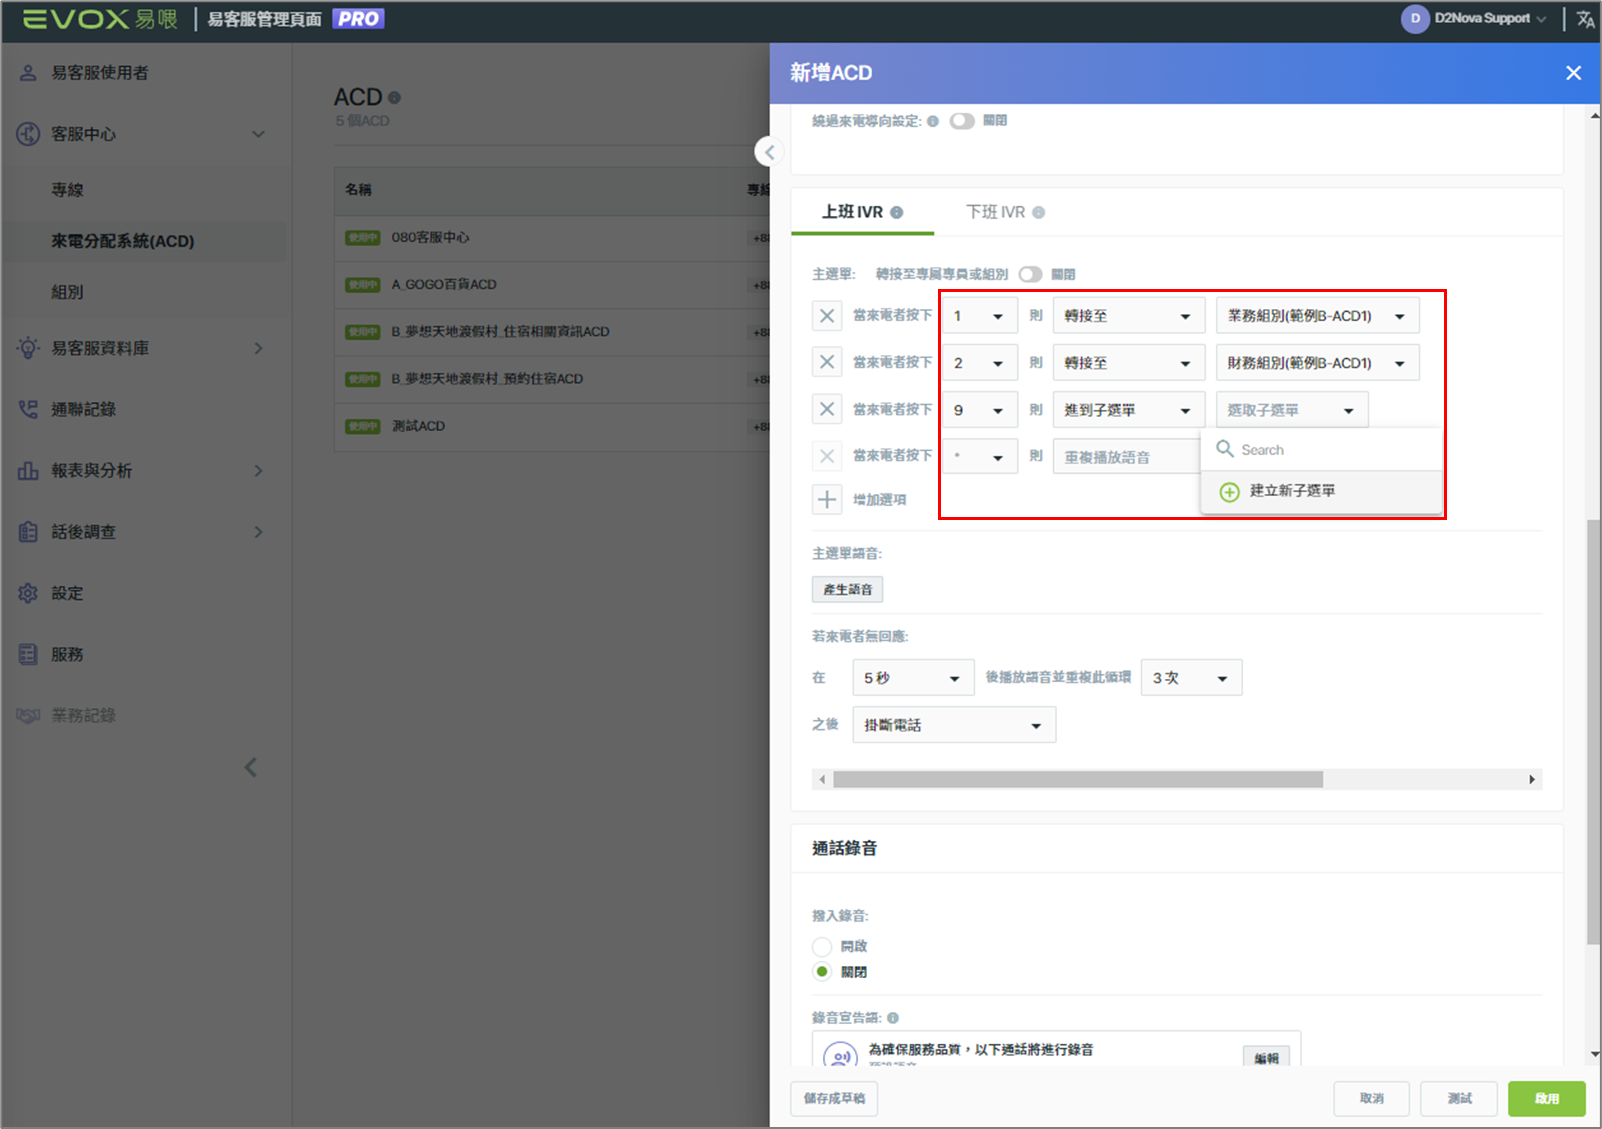Open the 選取子選單 dropdown
Screen dimensions: 1602x1129
pyautogui.click(x=1292, y=410)
